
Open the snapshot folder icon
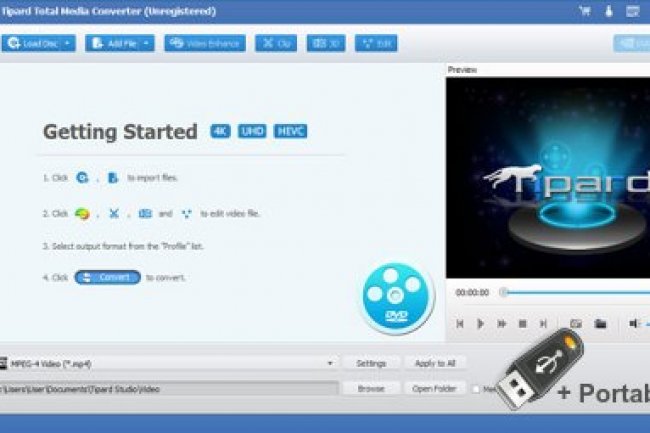coord(600,324)
